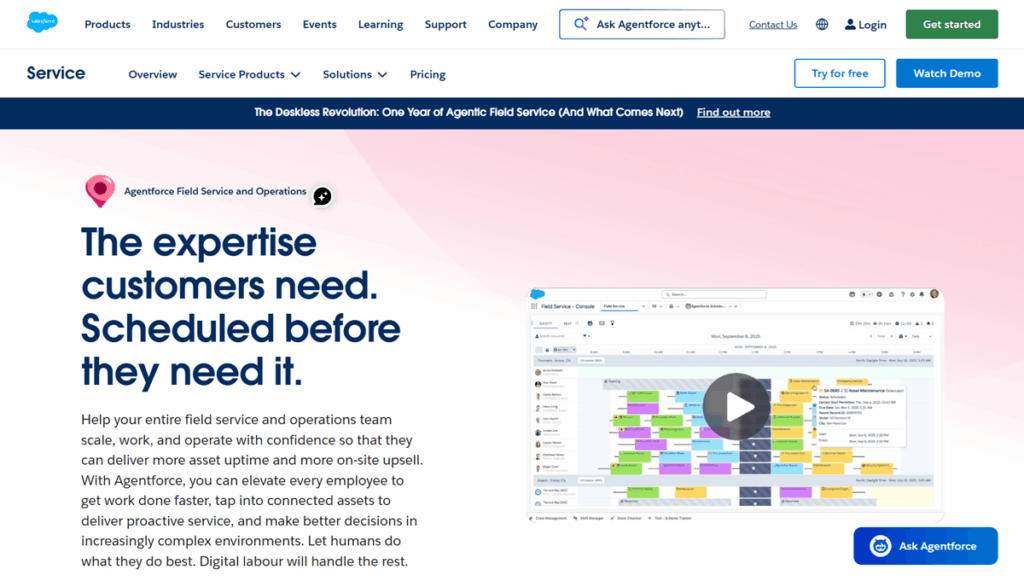This screenshot has height=581, width=1024.
Task: Open the Support menu
Action: point(445,24)
